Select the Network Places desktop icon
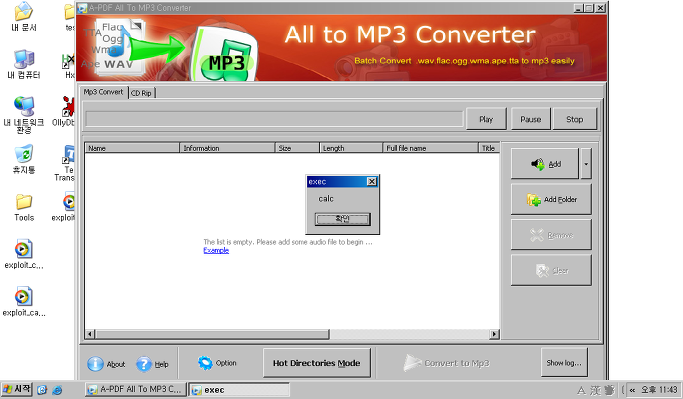 24,115
